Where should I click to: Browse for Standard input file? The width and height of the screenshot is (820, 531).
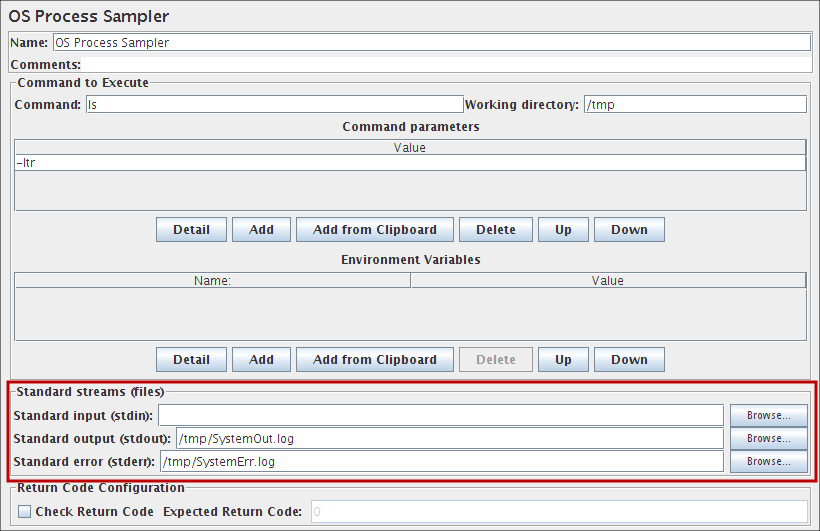click(x=768, y=415)
